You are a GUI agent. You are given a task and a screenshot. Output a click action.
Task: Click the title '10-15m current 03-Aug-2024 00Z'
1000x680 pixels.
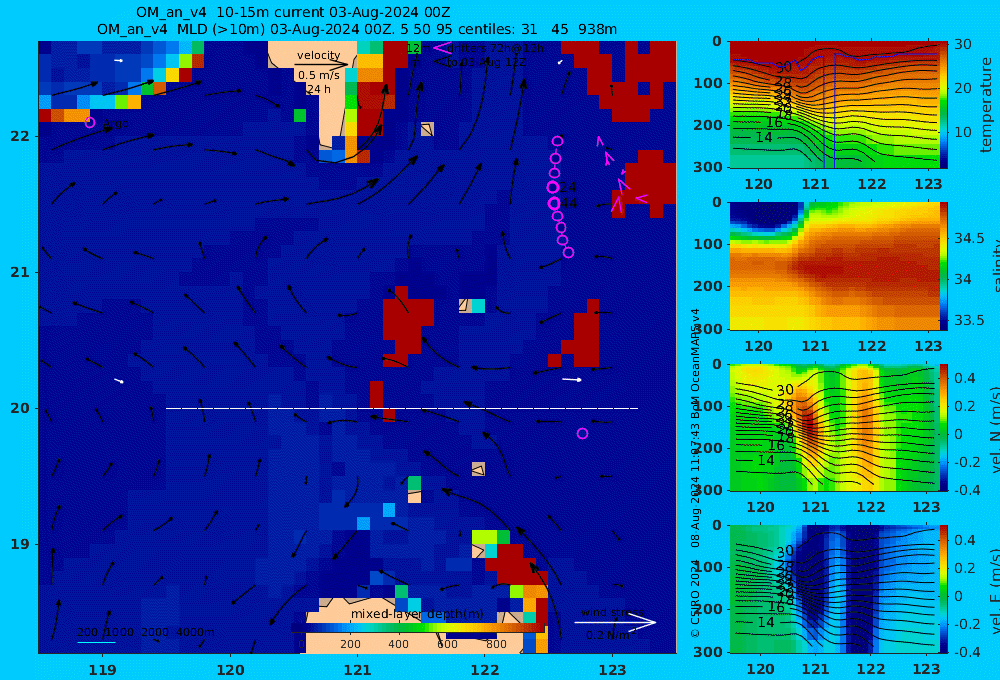pos(334,12)
